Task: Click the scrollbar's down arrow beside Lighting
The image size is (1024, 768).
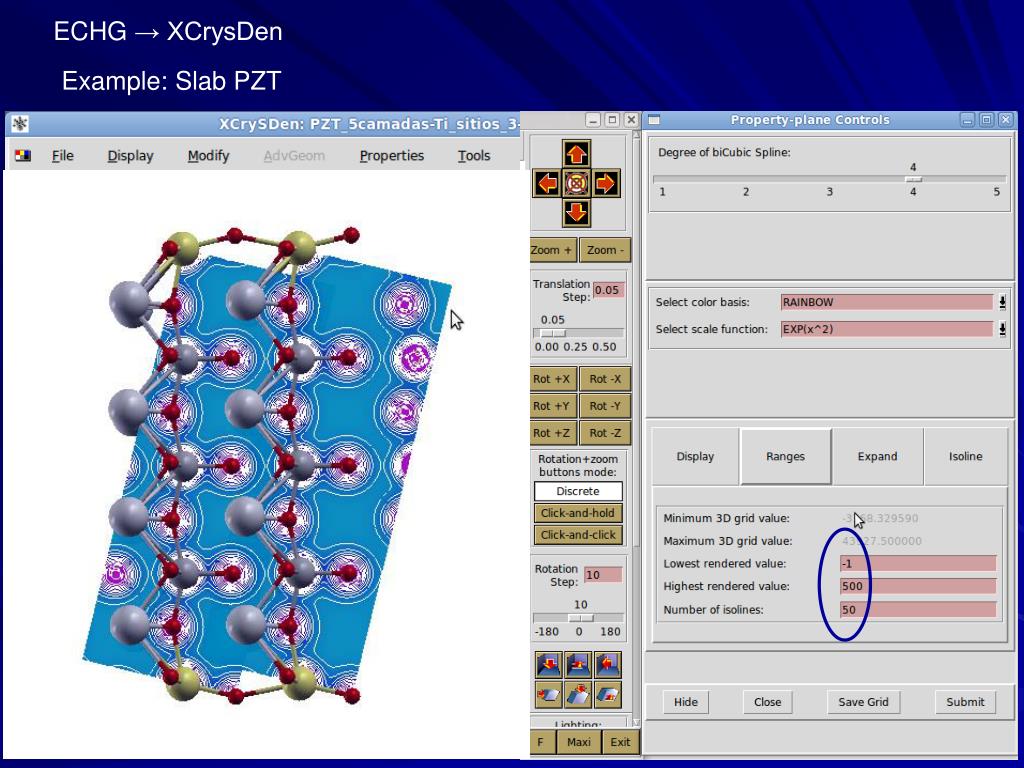Action: coord(637,722)
